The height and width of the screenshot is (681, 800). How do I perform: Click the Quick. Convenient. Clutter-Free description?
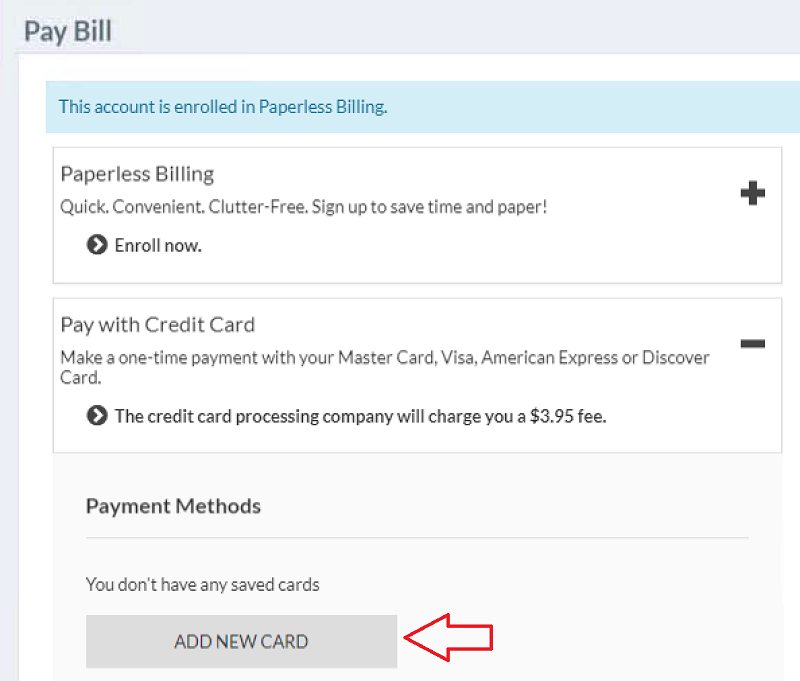304,207
